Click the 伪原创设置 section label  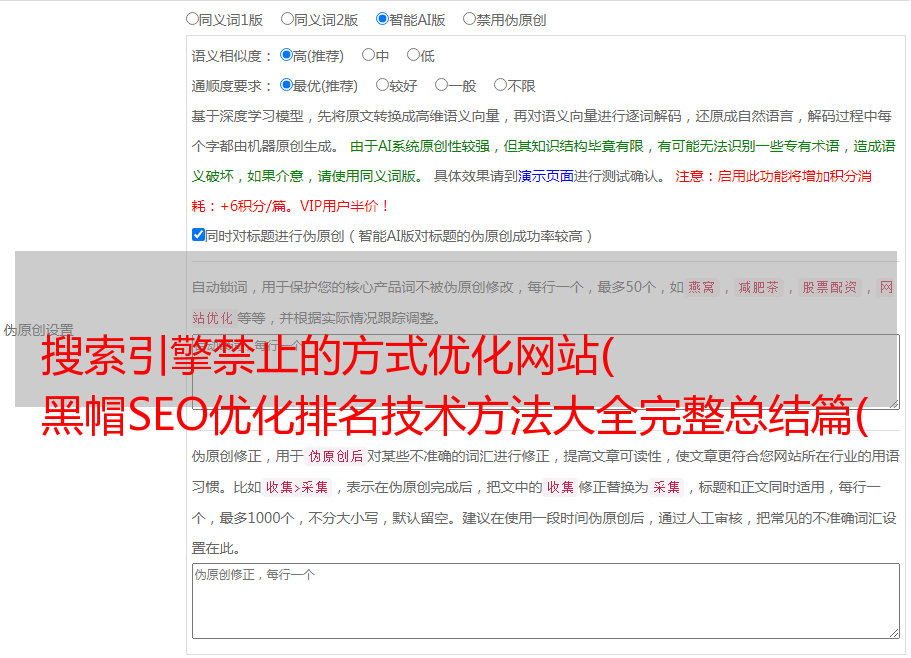click(x=38, y=330)
